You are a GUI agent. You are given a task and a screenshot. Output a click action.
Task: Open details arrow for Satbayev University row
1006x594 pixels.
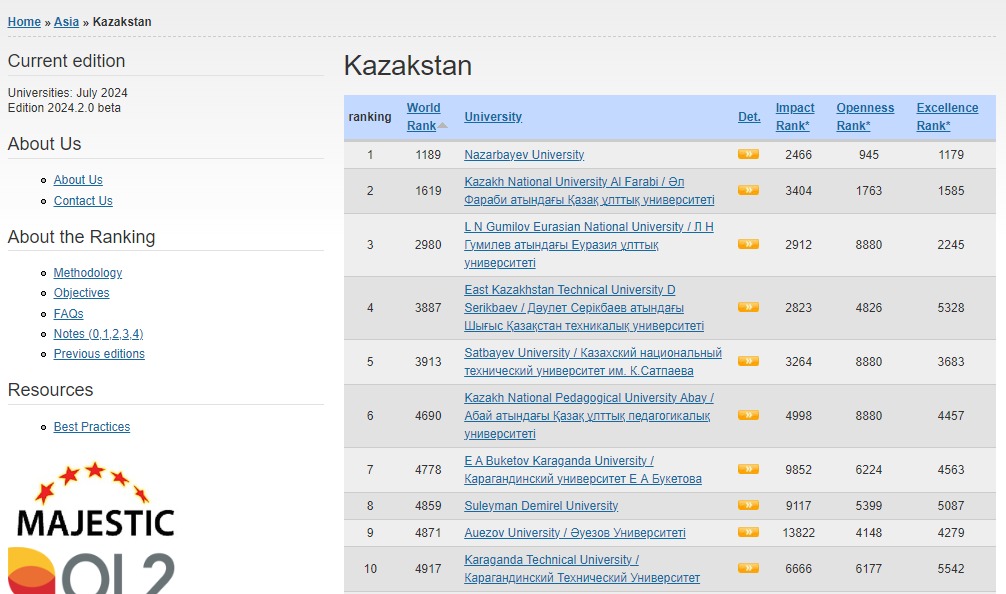[x=748, y=361]
